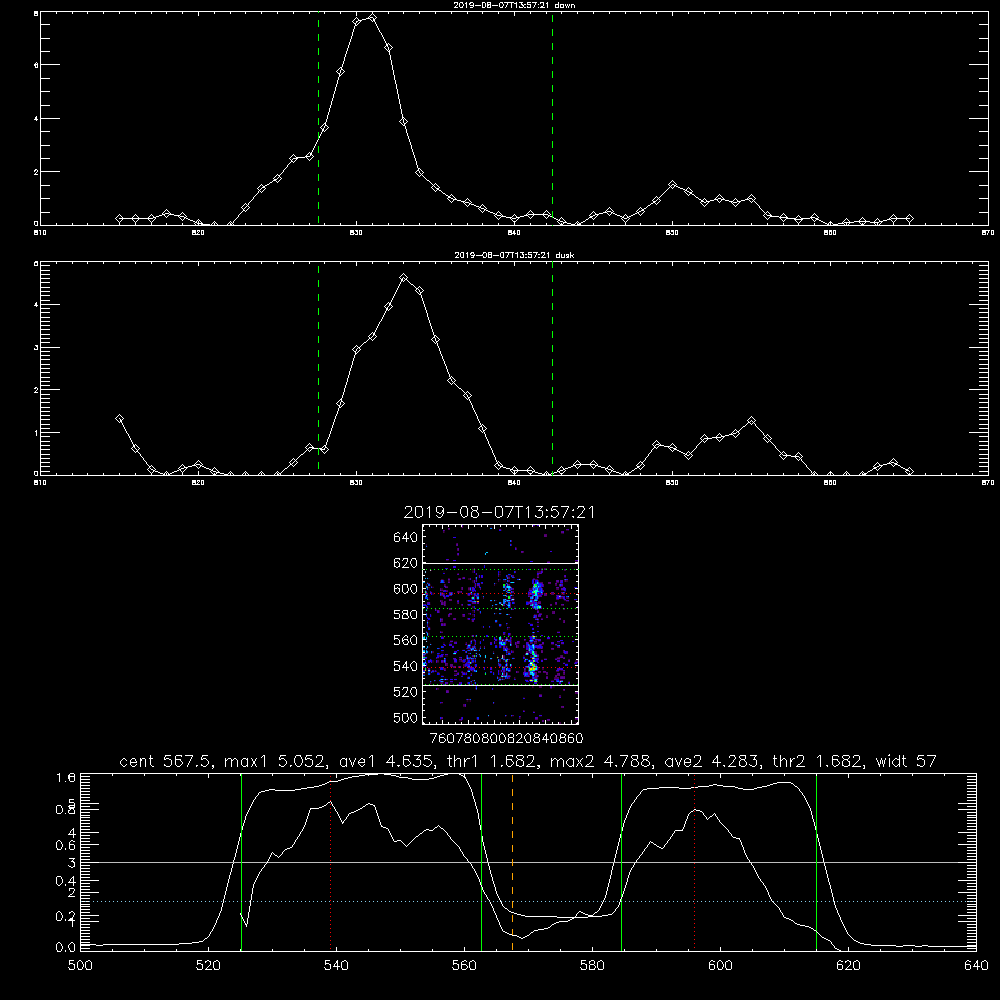Click the '600' label on the heatmap y-axis
This screenshot has height=1000, width=1000.
[x=405, y=589]
